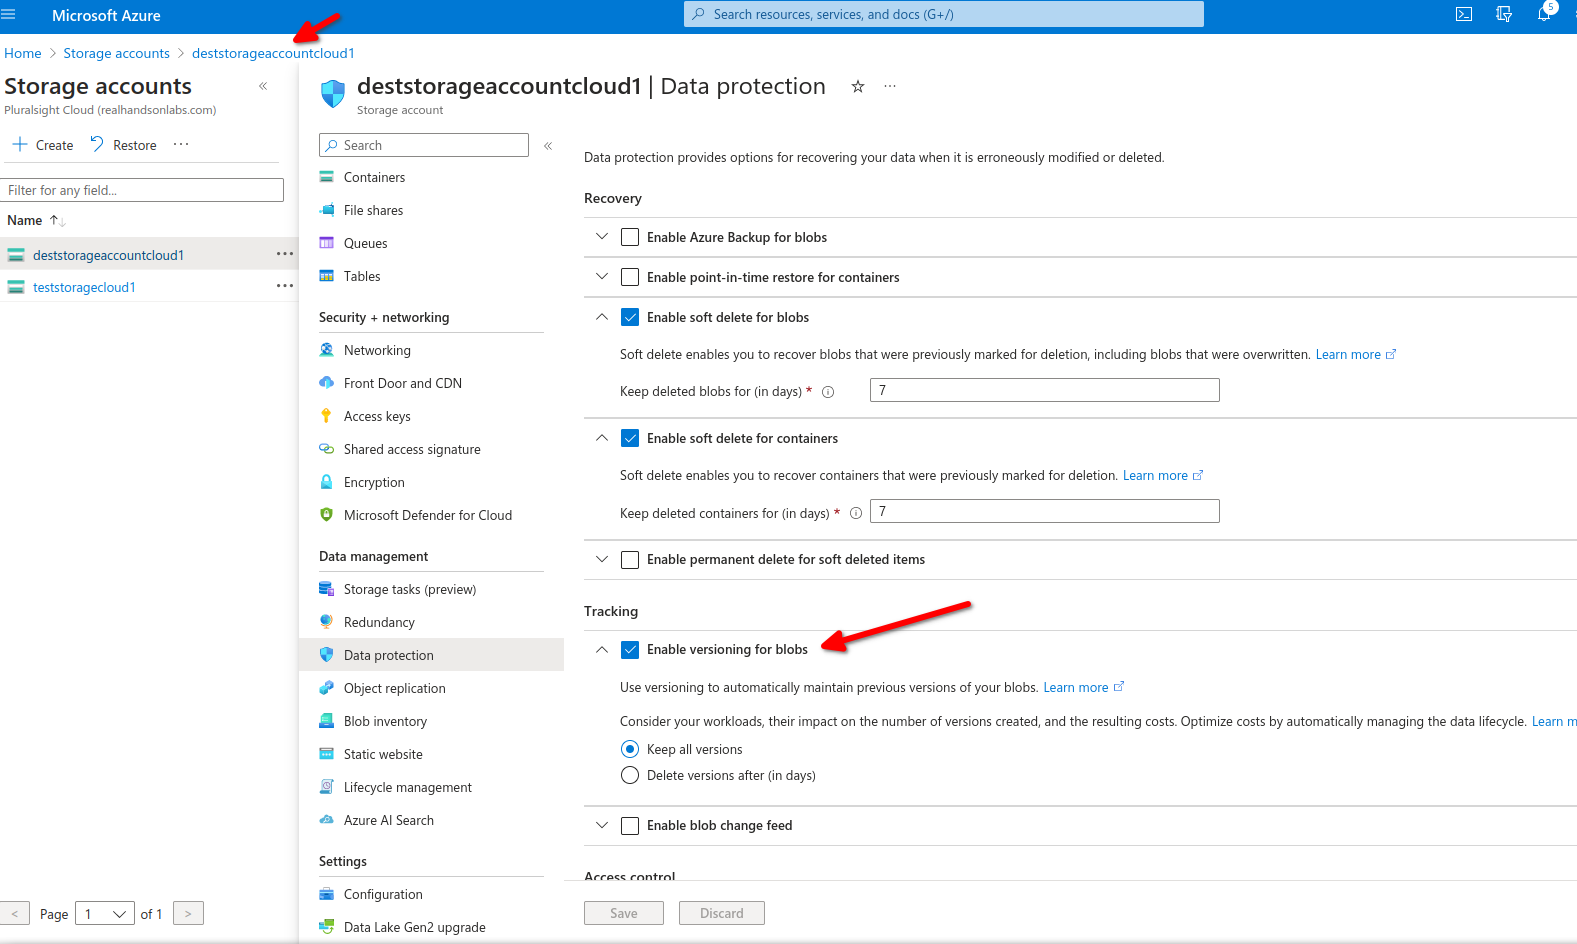Click the Storage accounts breadcrumb link
This screenshot has width=1577, height=944.
116,53
